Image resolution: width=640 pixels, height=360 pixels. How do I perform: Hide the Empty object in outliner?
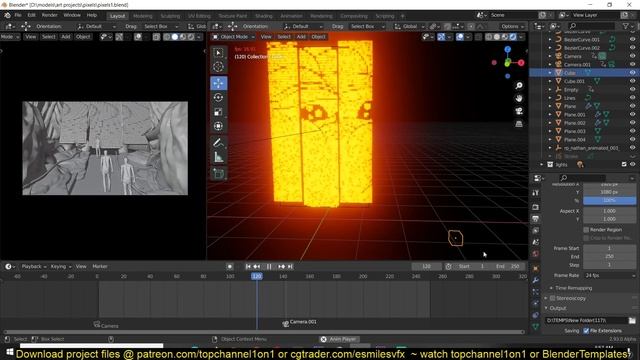point(632,90)
